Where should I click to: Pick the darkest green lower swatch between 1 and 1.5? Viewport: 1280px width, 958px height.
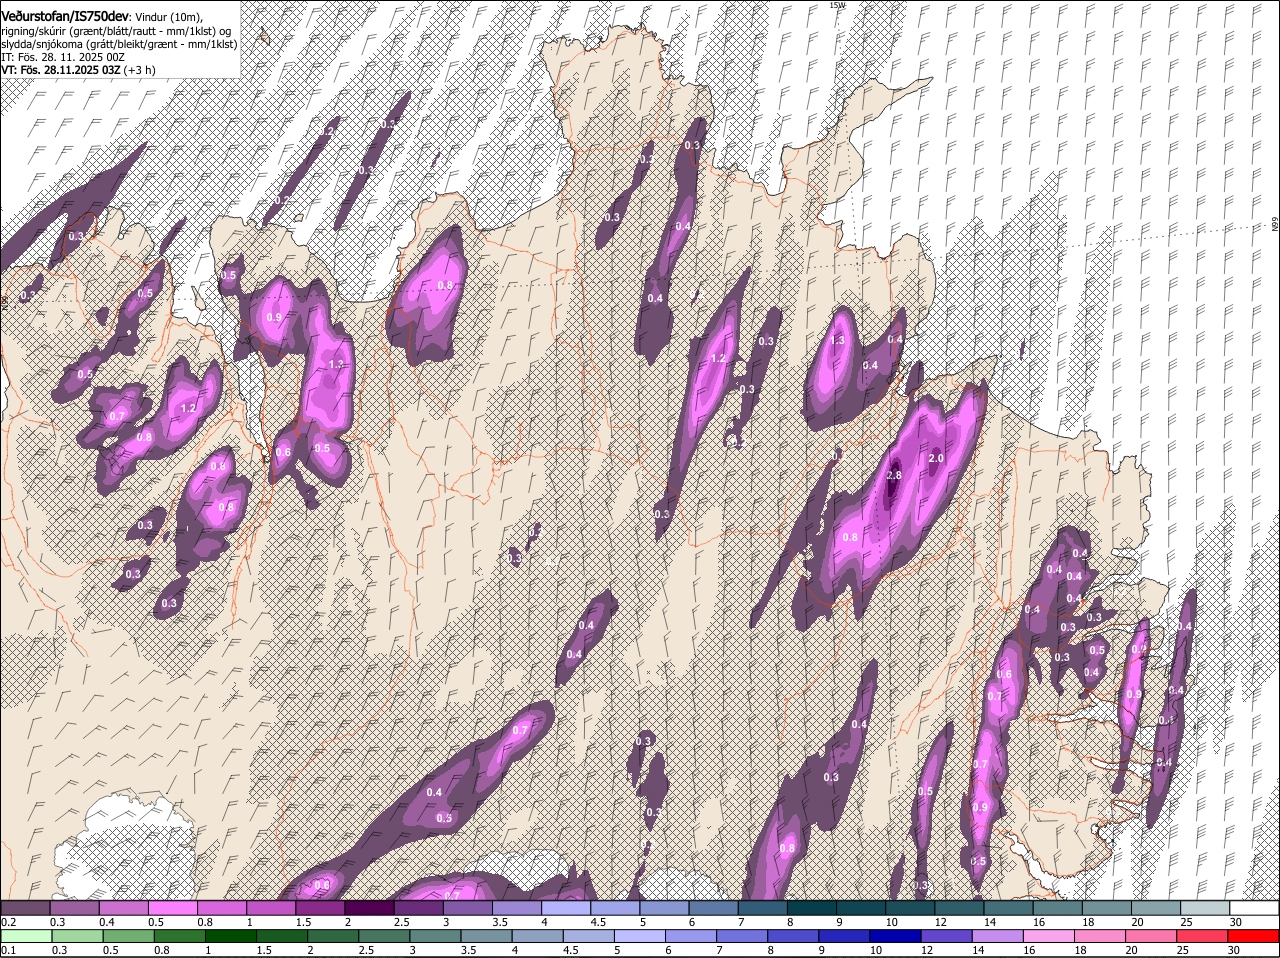click(x=230, y=936)
